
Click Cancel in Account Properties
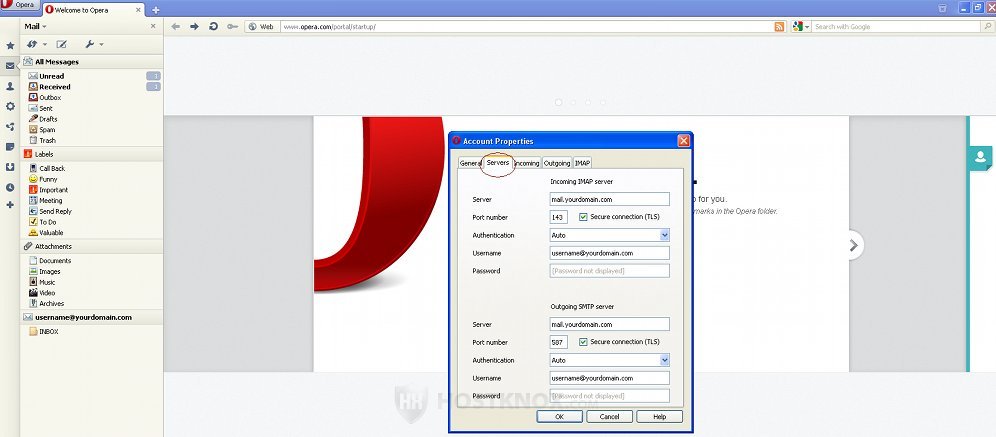[609, 417]
